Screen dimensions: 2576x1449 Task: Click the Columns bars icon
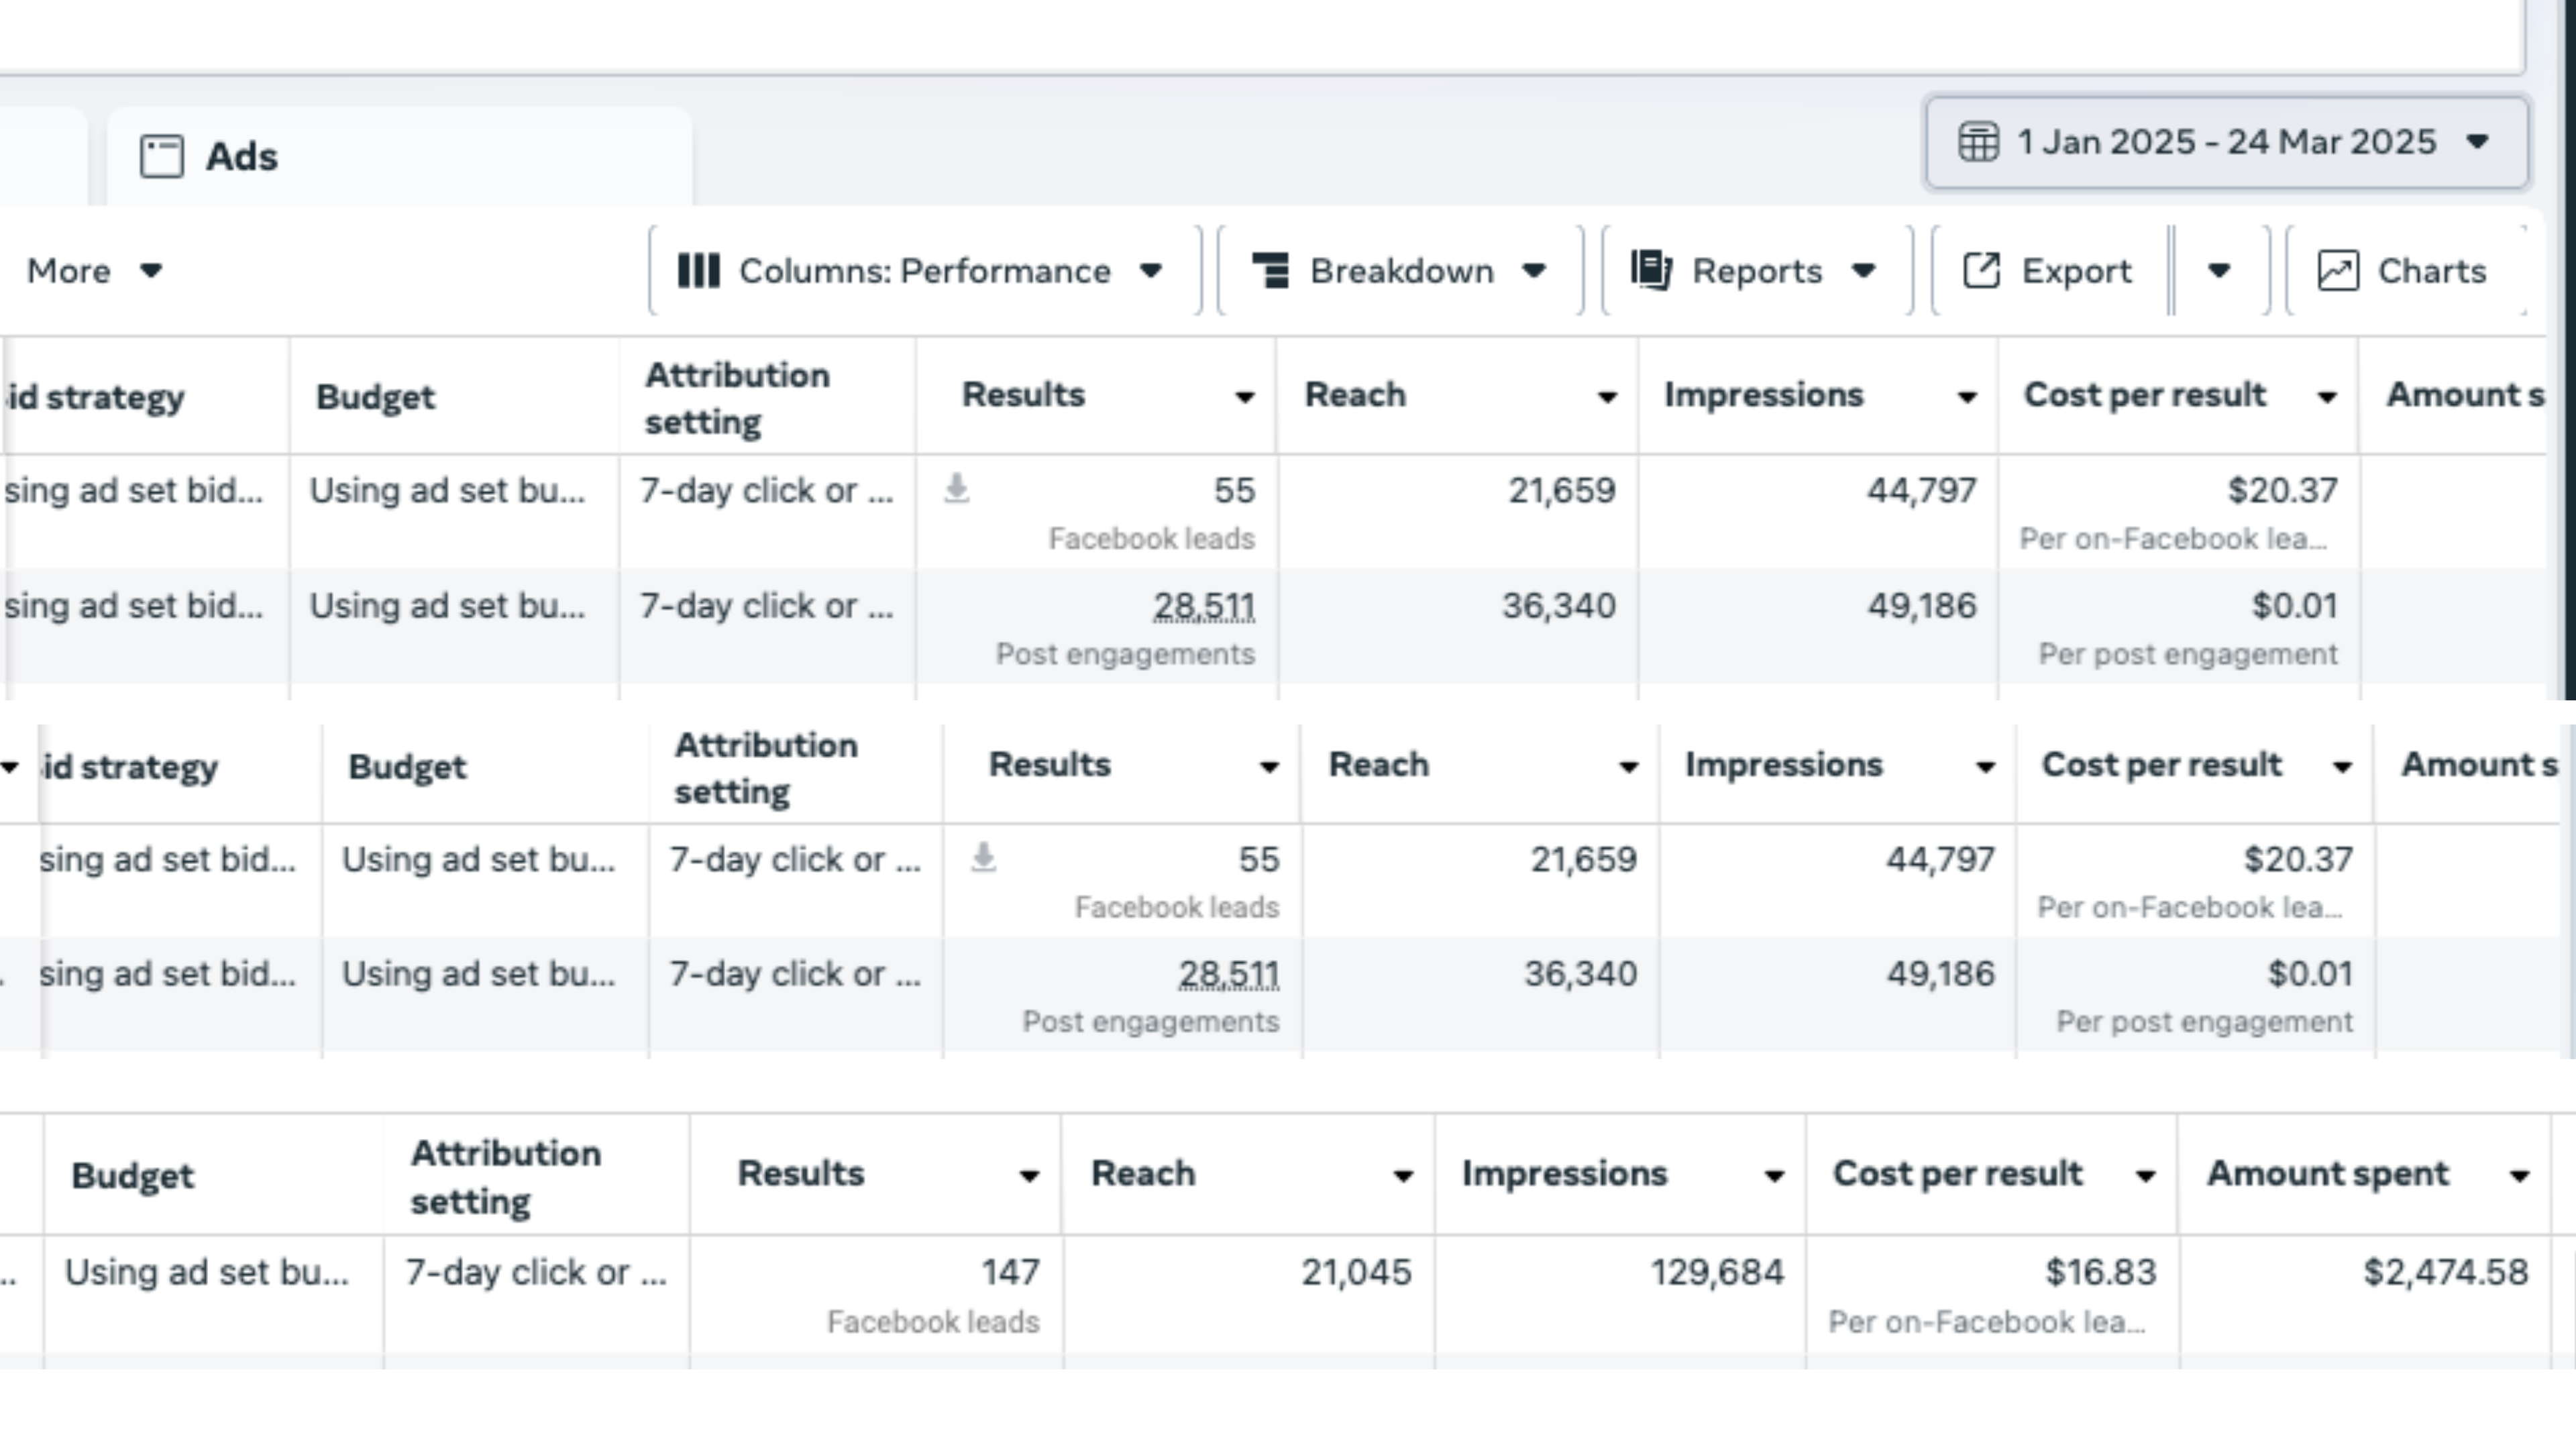pos(698,271)
